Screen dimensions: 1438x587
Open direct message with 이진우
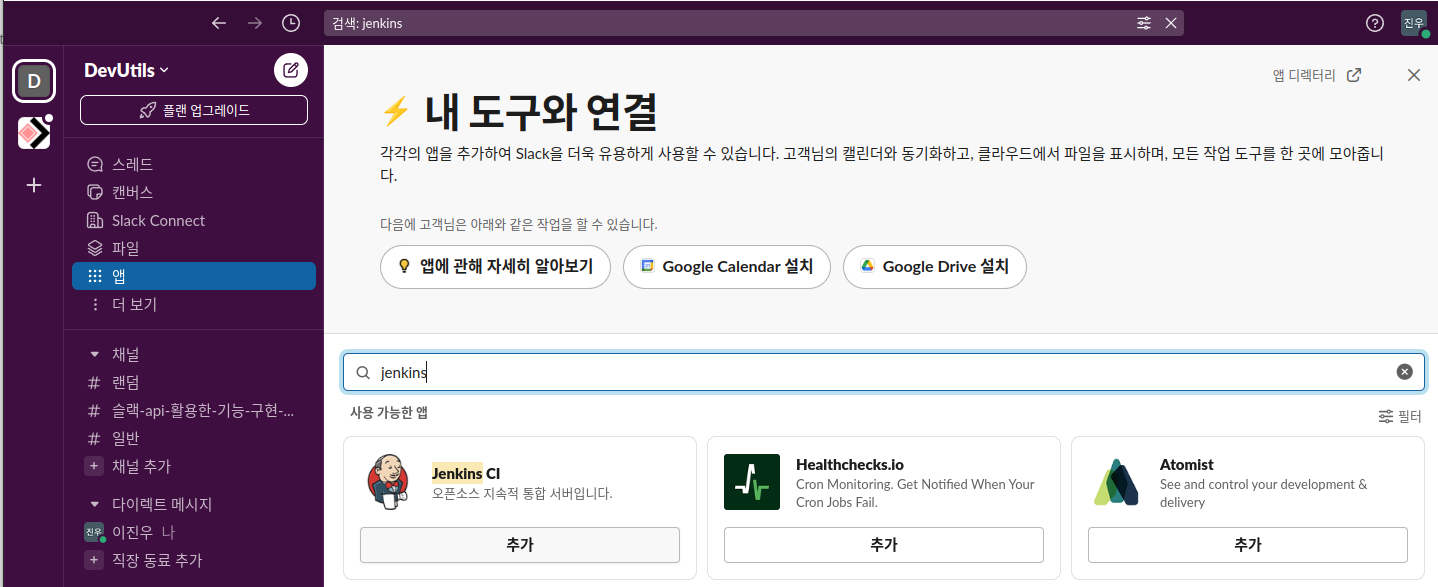coord(194,532)
